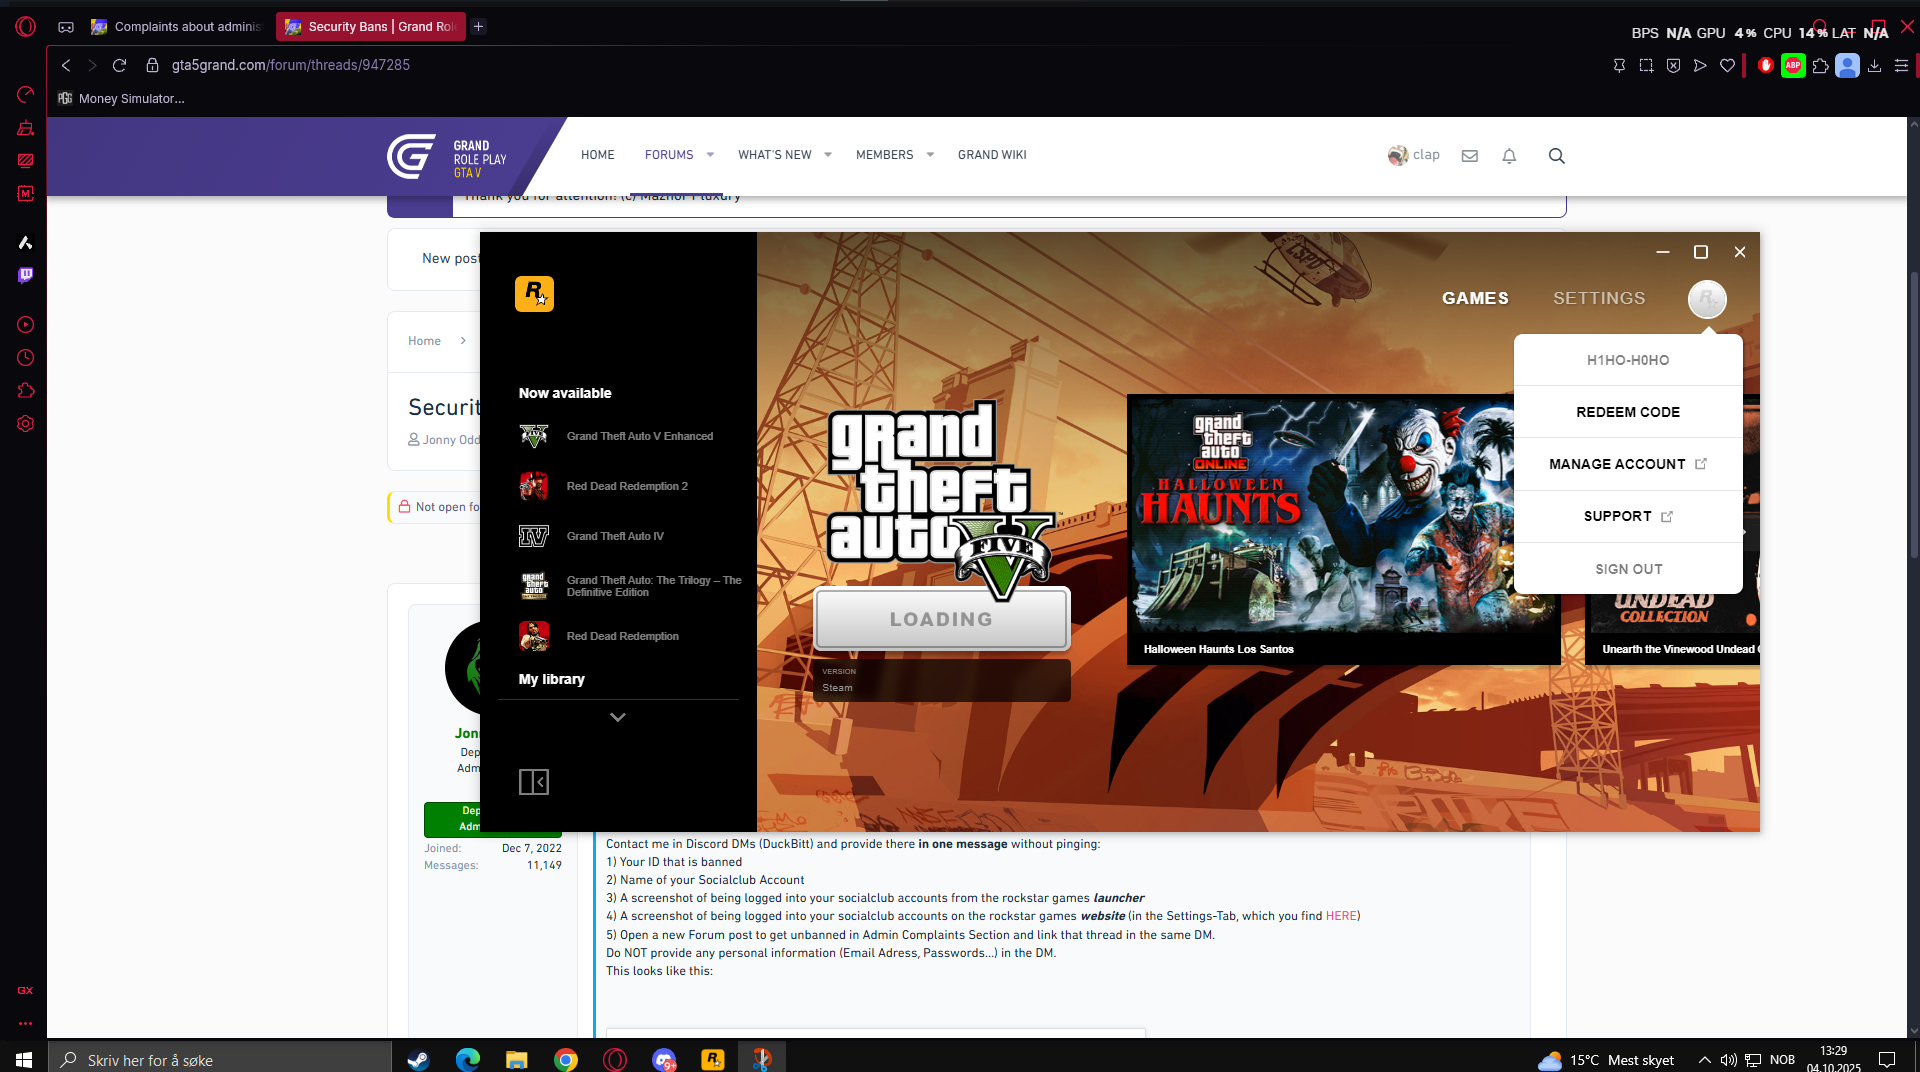Open Money Simulator bookmark
Screen dimensions: 1920x1072
[x=121, y=98]
